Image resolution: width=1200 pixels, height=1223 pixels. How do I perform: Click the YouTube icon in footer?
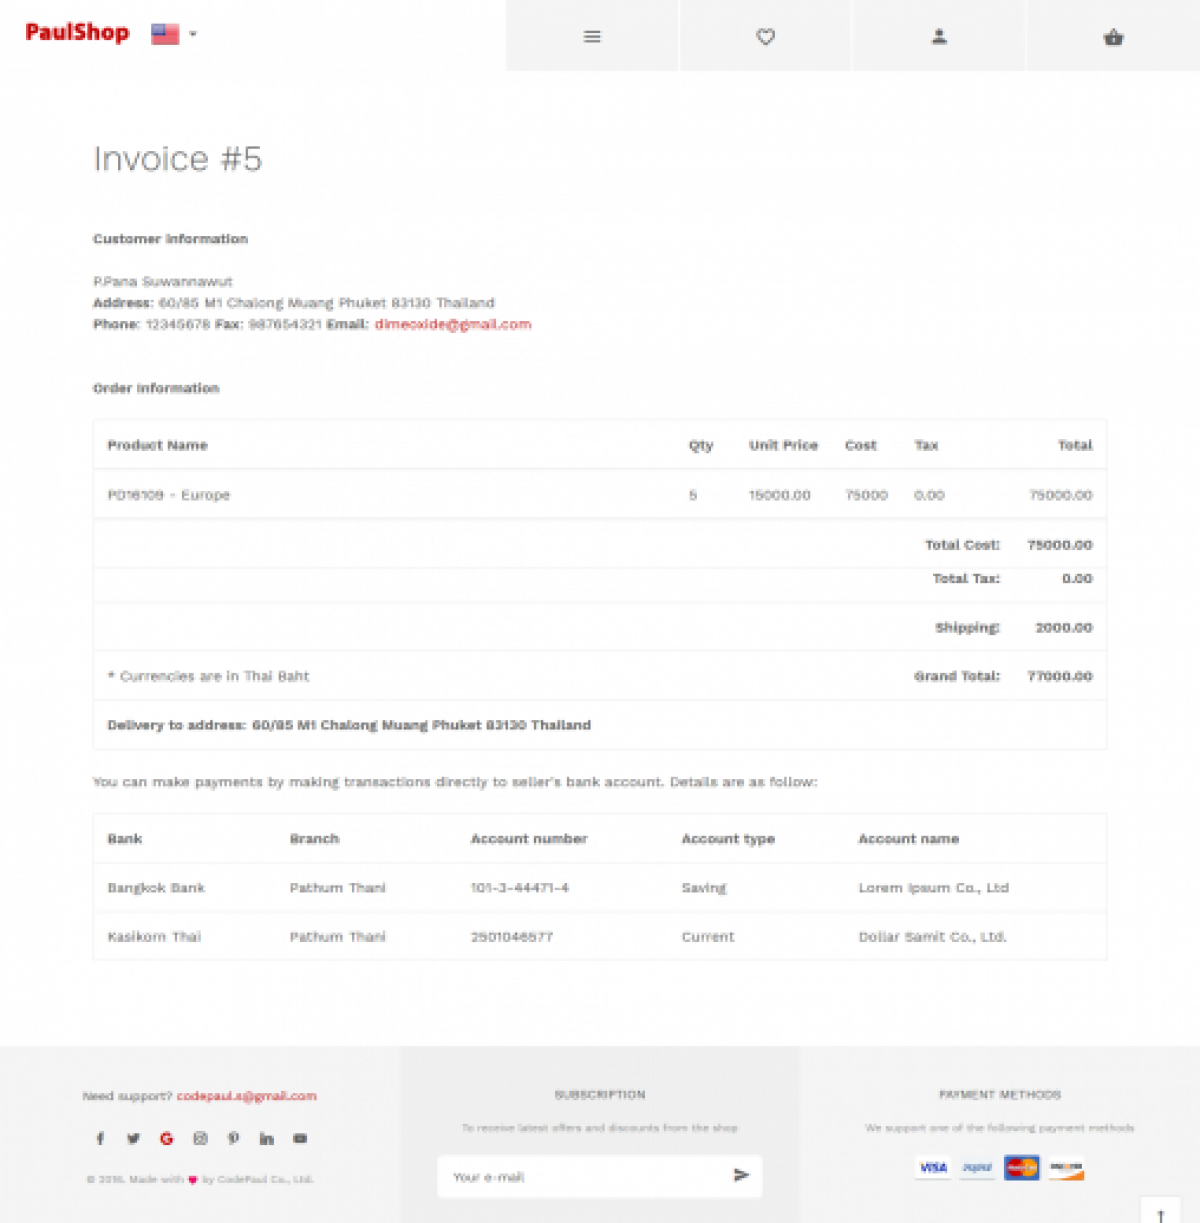pos(300,1138)
